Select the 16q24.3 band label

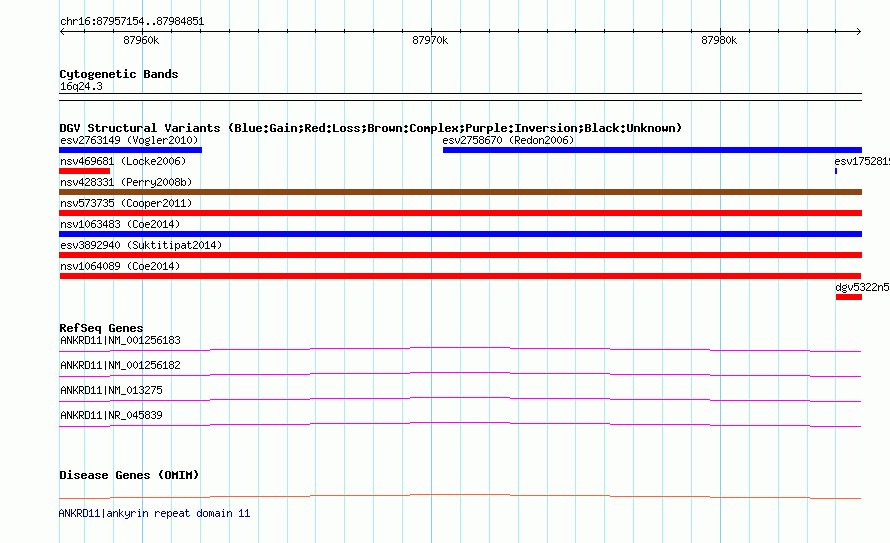[81, 86]
